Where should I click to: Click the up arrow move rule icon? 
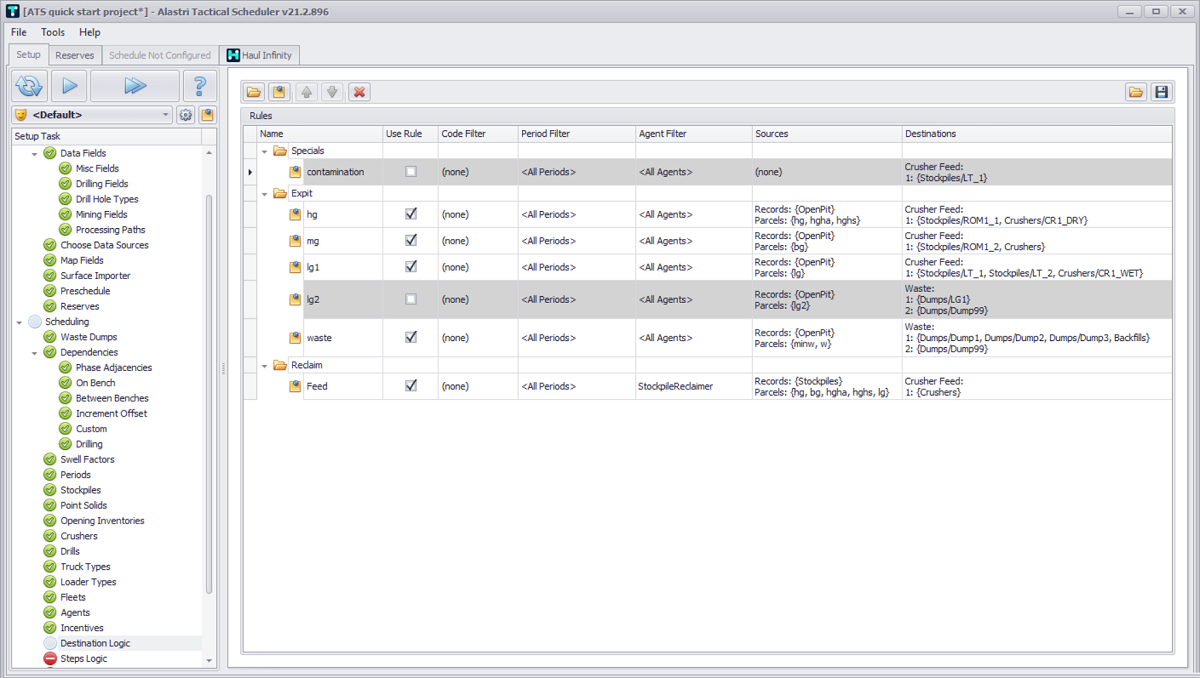pos(307,92)
